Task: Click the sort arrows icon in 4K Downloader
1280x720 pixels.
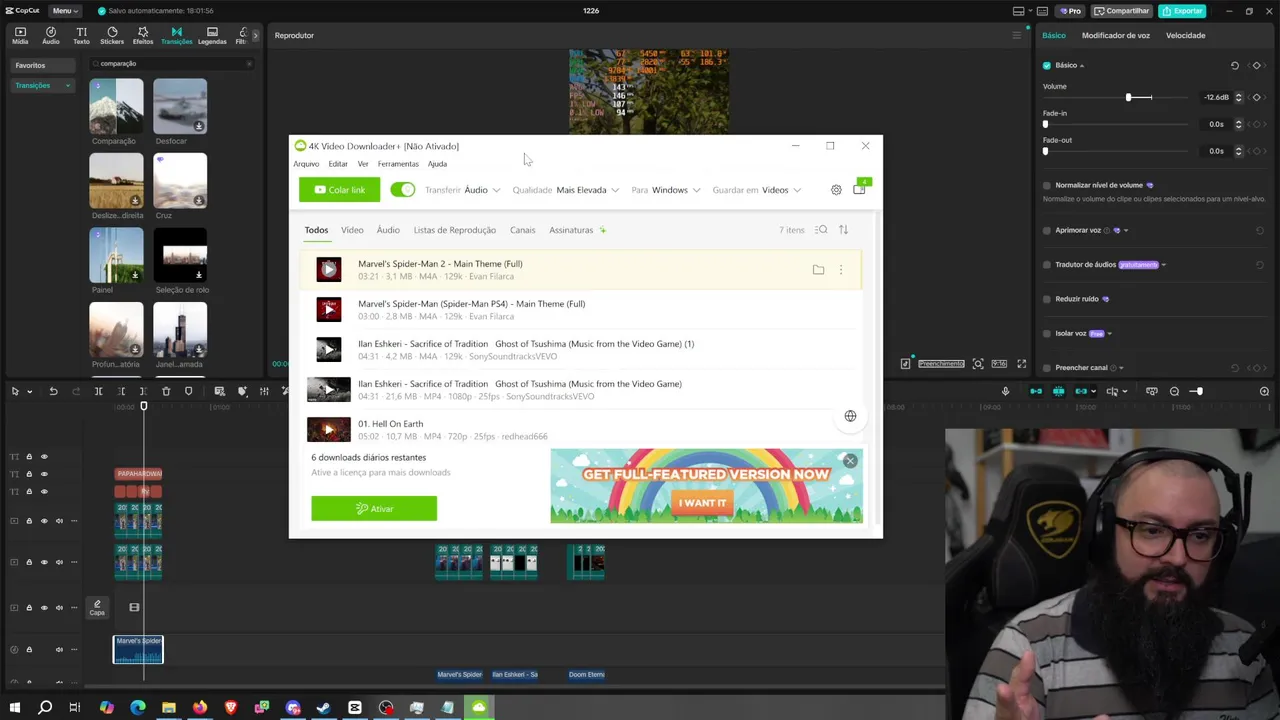Action: pos(843,230)
